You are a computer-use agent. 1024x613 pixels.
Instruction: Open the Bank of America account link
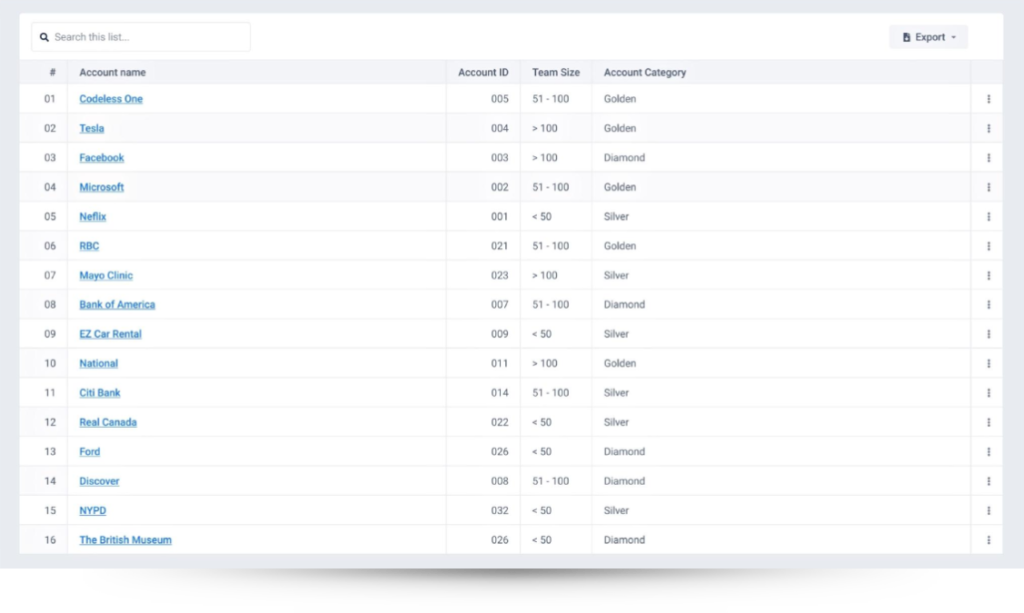pos(117,305)
